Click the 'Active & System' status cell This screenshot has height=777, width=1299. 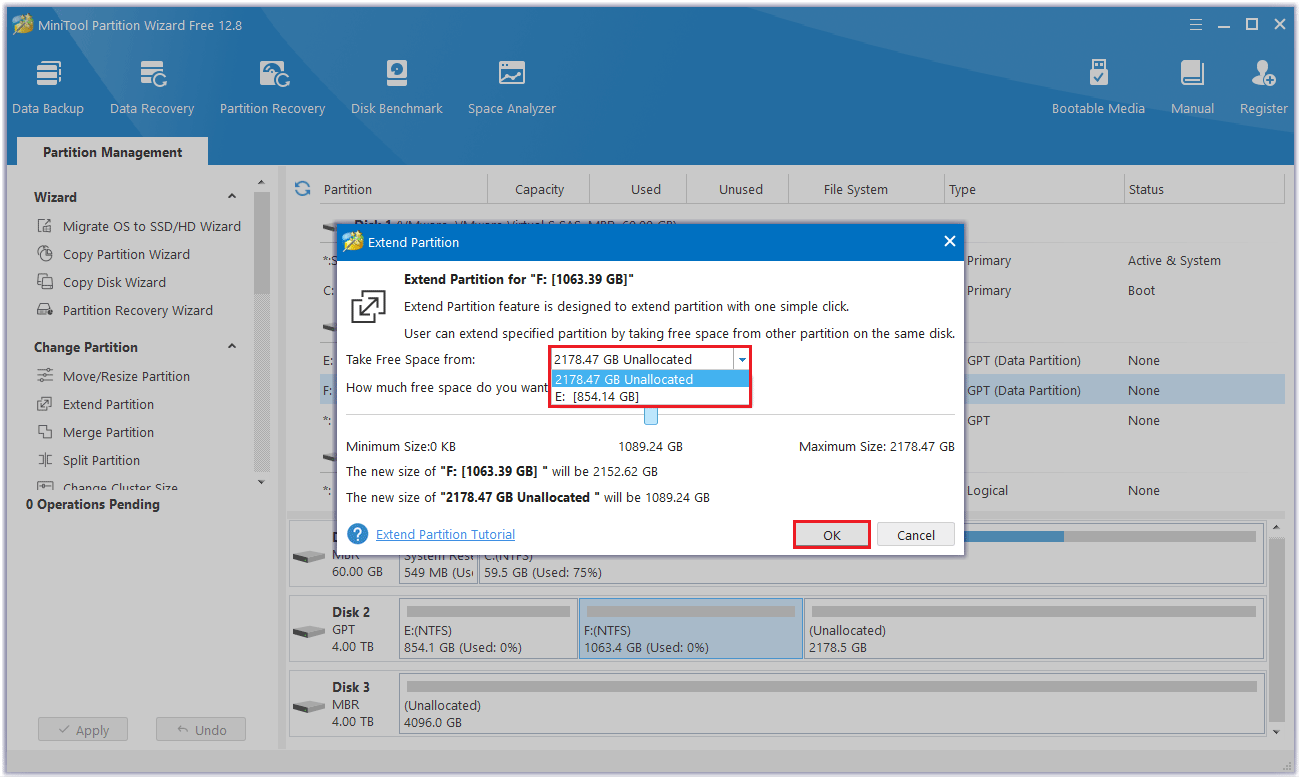1174,260
